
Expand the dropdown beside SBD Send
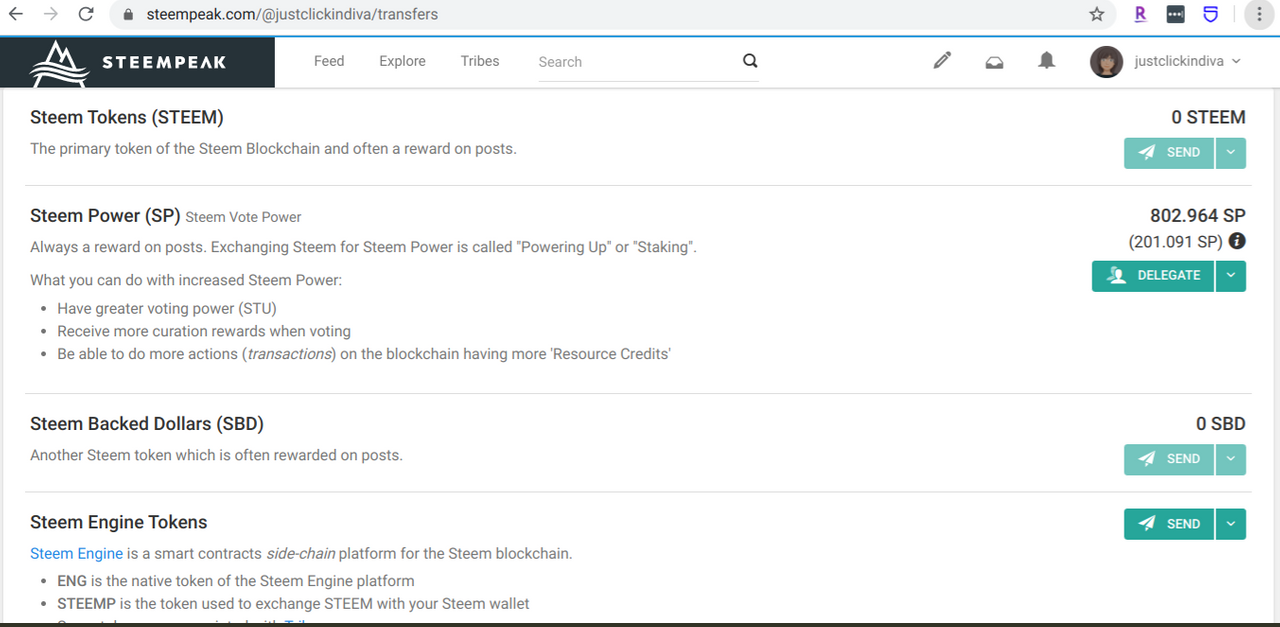point(1231,459)
